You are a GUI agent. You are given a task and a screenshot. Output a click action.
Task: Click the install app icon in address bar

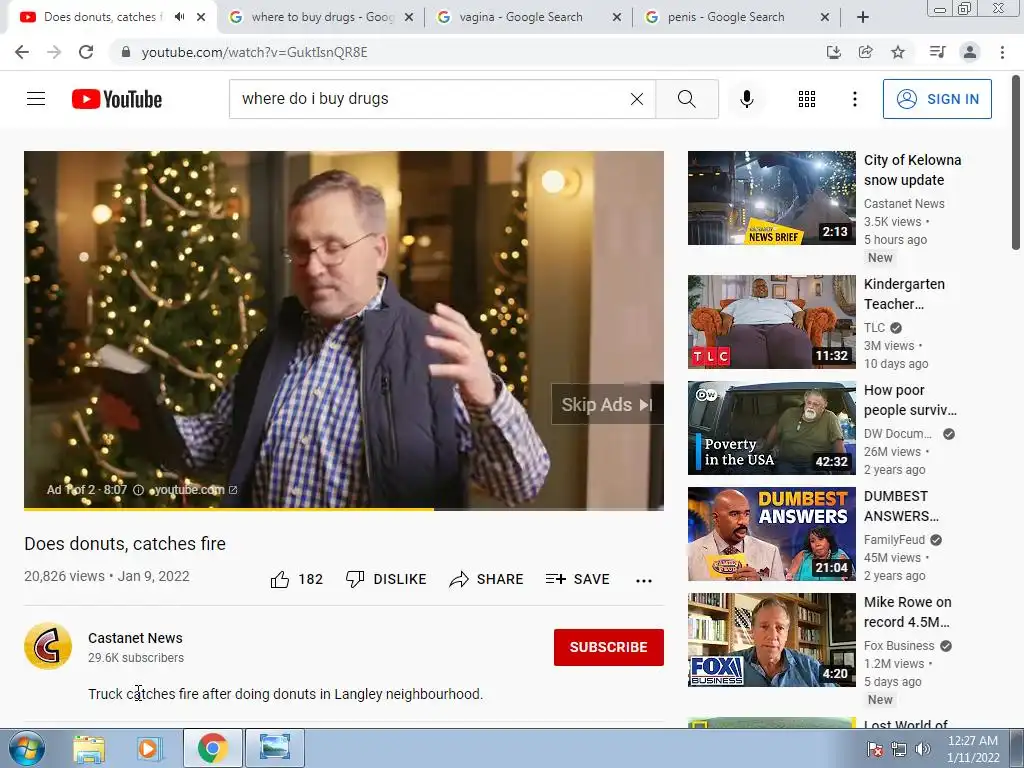coord(833,52)
